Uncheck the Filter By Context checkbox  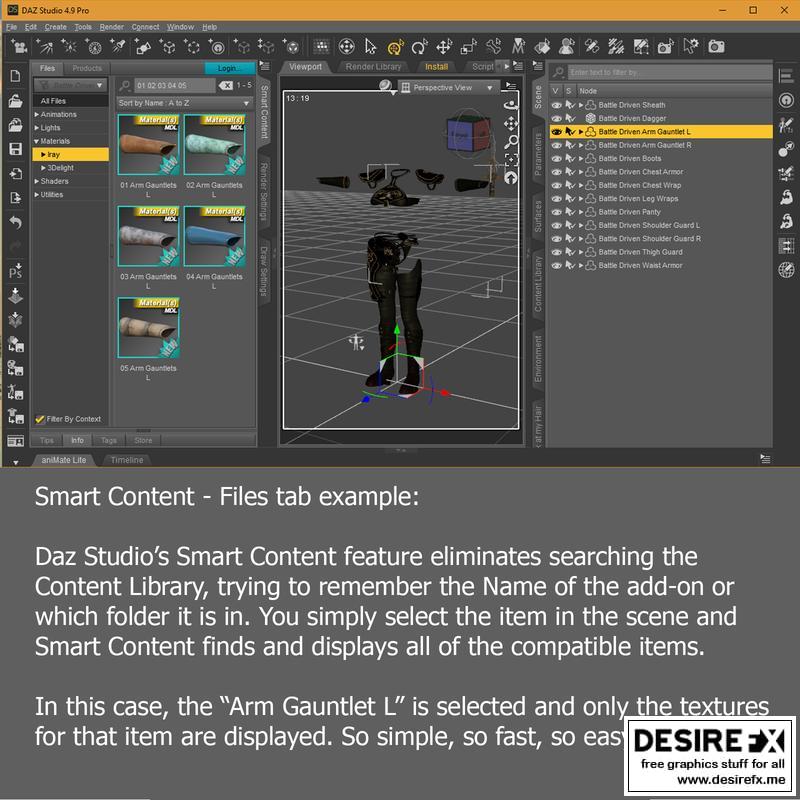pos(40,419)
